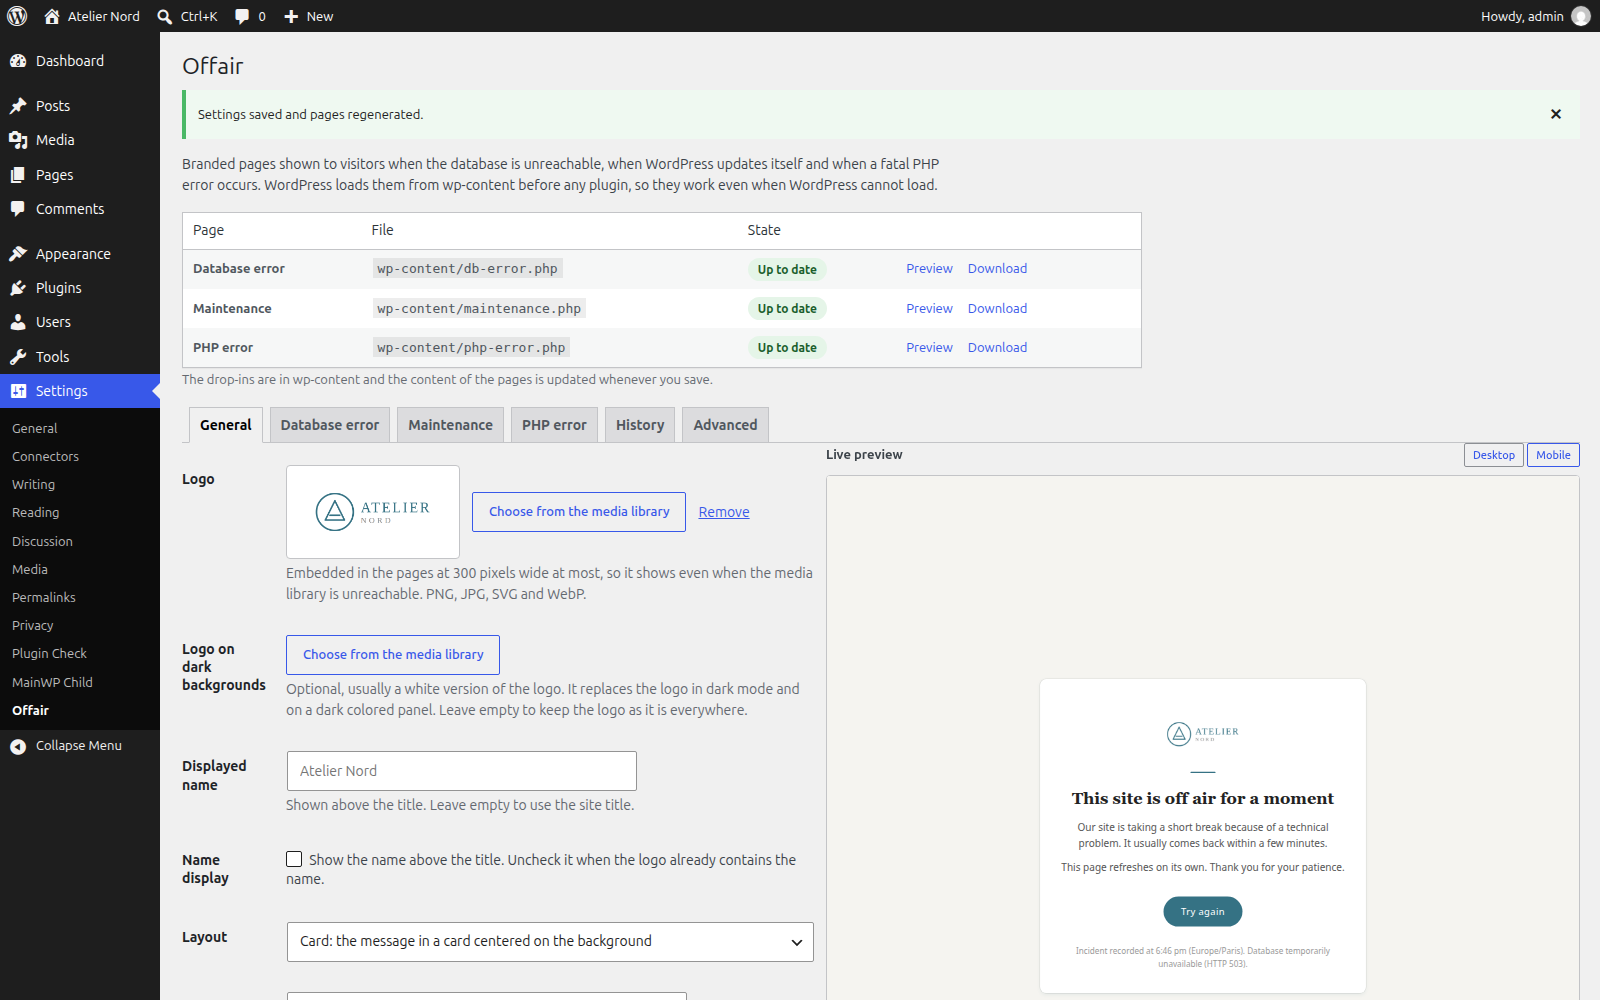Download the db-error.php file

pyautogui.click(x=997, y=269)
